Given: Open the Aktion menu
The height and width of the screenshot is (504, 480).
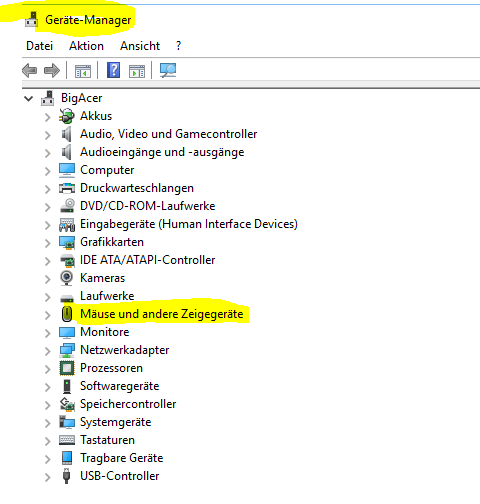Looking at the screenshot, I should point(86,46).
